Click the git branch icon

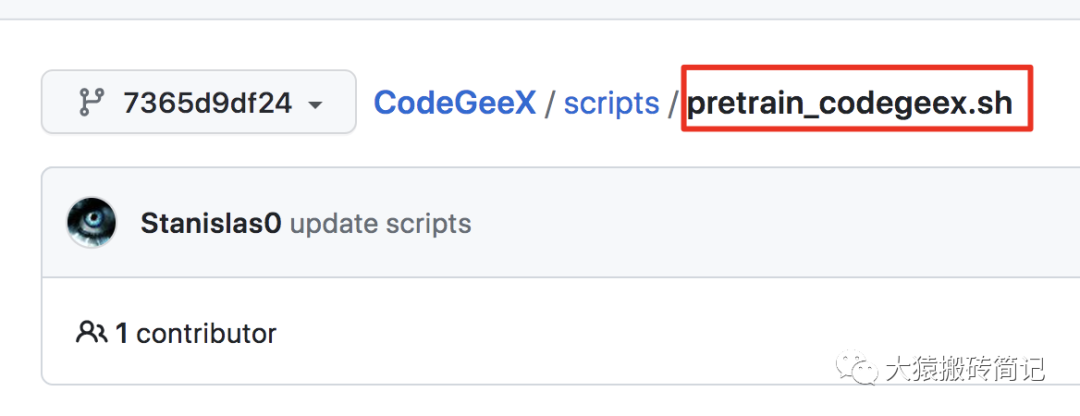[92, 102]
